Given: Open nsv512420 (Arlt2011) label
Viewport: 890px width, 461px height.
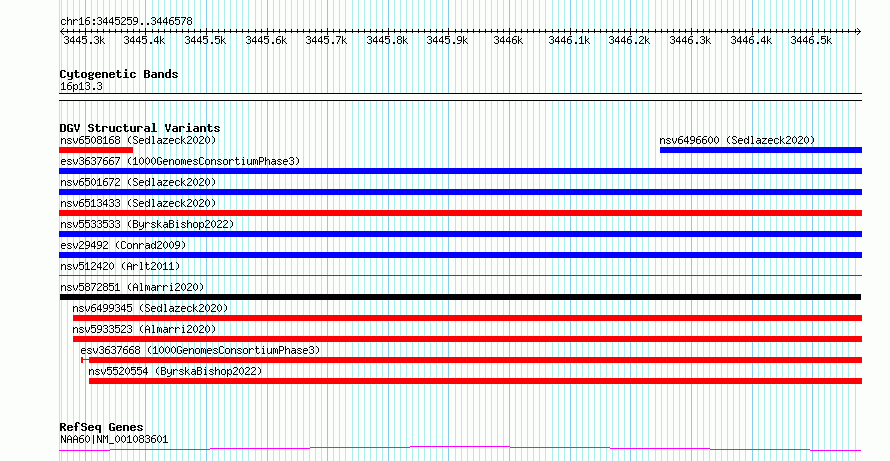Looking at the screenshot, I should pyautogui.click(x=120, y=266).
